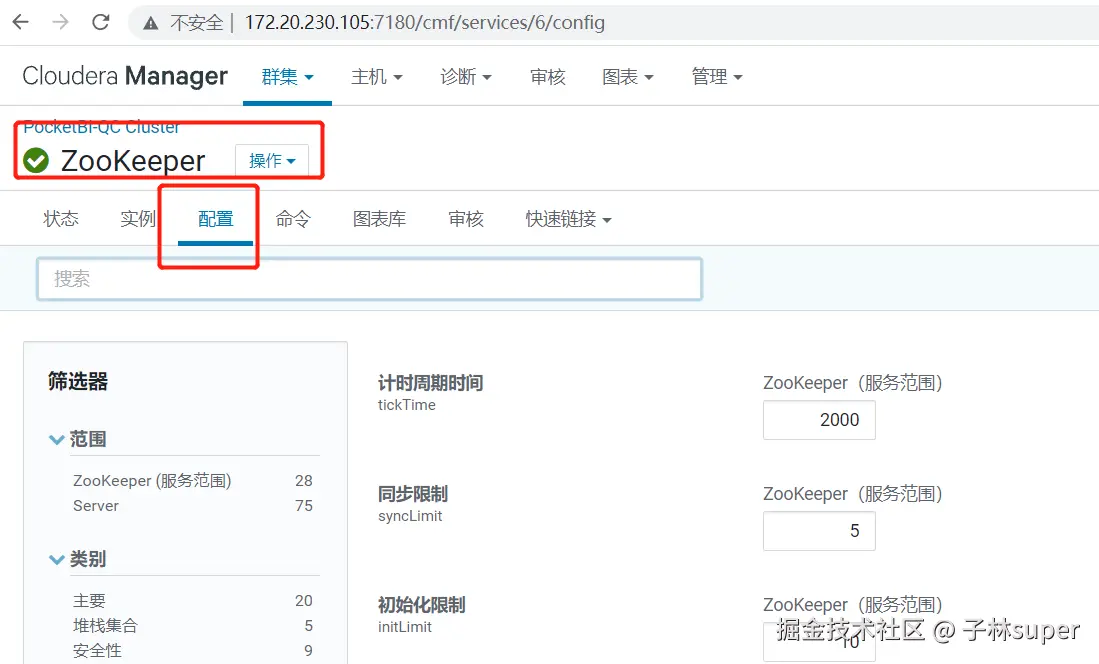This screenshot has height=664, width=1099.
Task: Click the tickTime value field 2000
Action: point(819,420)
